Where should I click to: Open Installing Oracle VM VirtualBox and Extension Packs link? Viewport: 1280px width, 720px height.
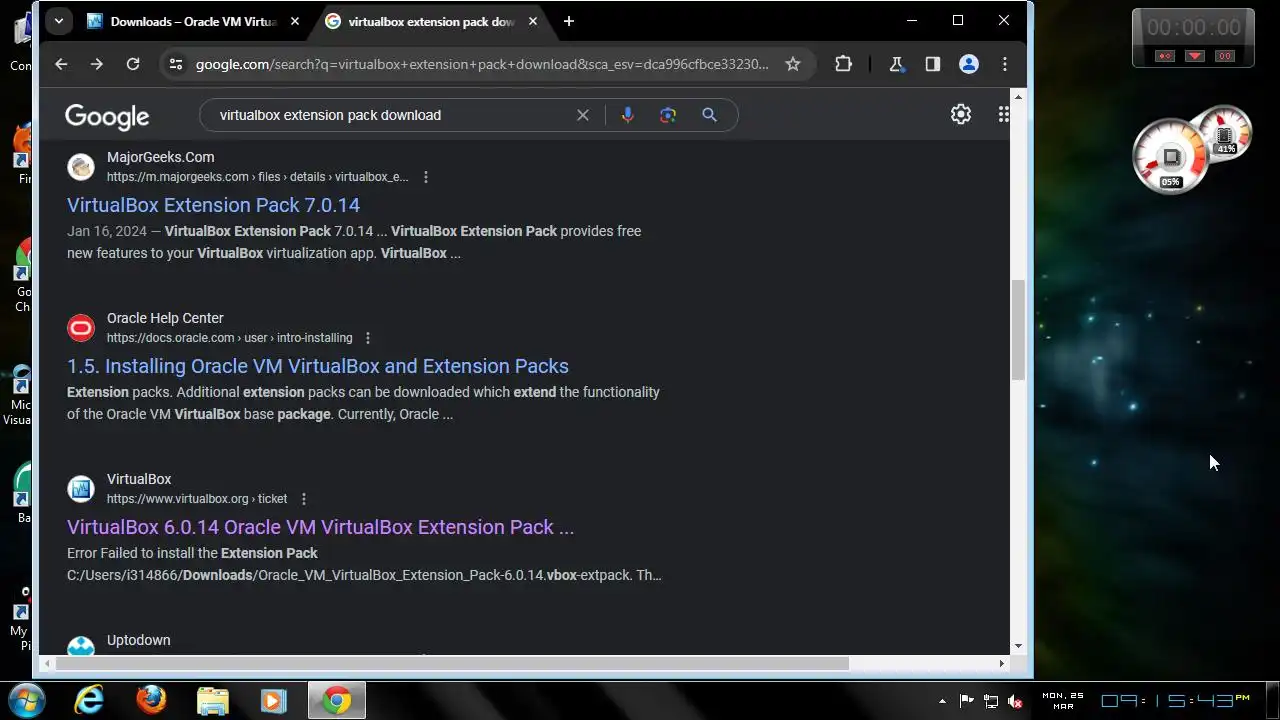(318, 366)
